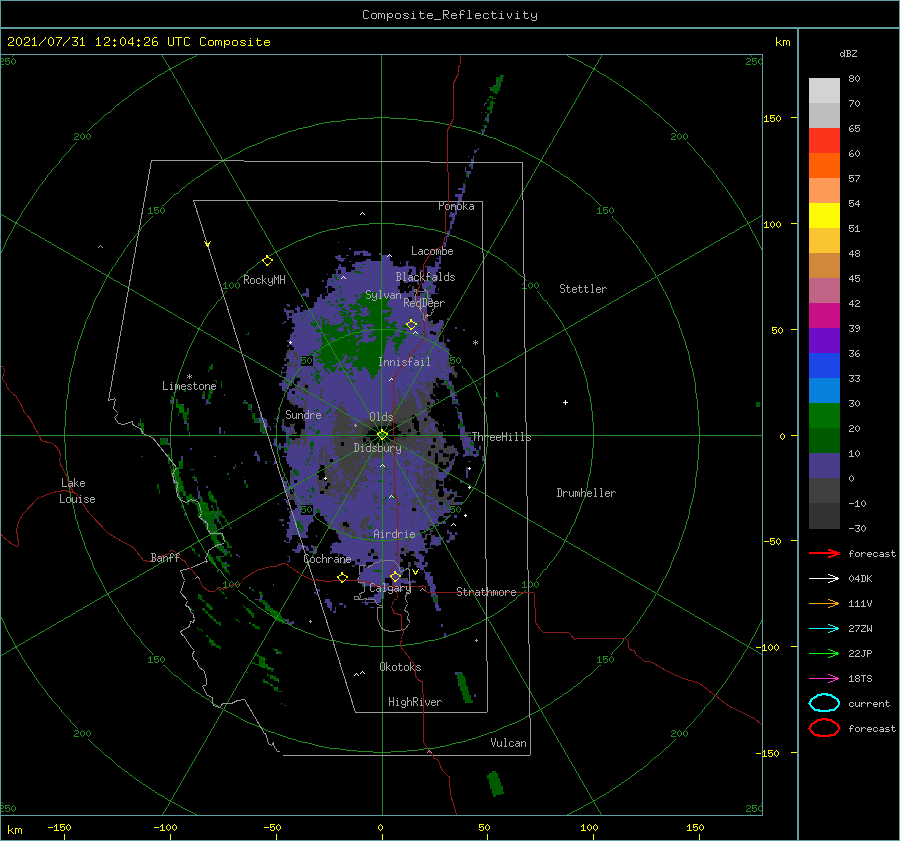The height and width of the screenshot is (841, 900).
Task: Click the RockyMH label
Action: 264,280
